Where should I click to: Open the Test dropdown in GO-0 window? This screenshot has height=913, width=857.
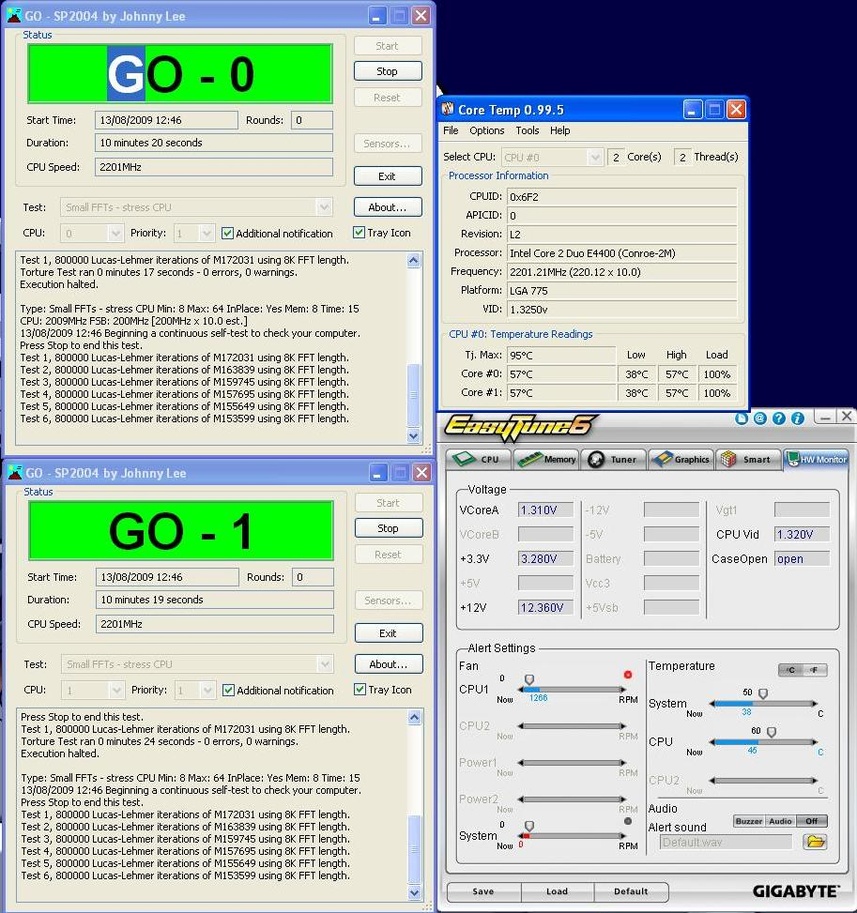324,207
